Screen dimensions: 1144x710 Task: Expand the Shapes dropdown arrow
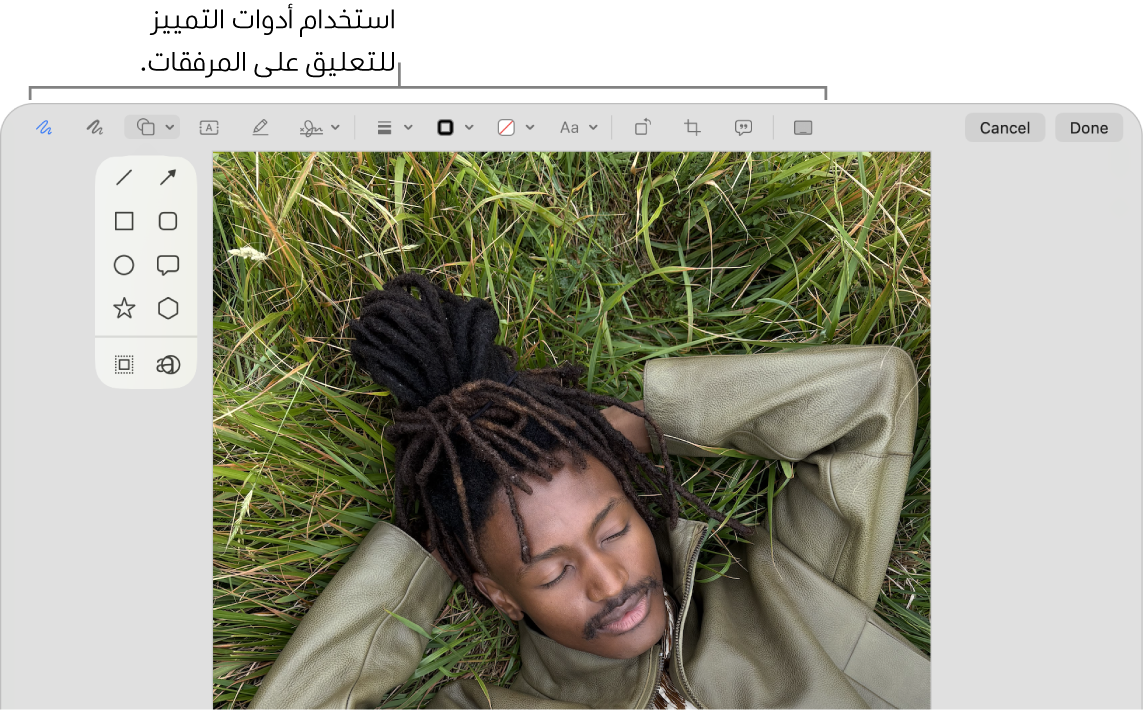(x=169, y=128)
